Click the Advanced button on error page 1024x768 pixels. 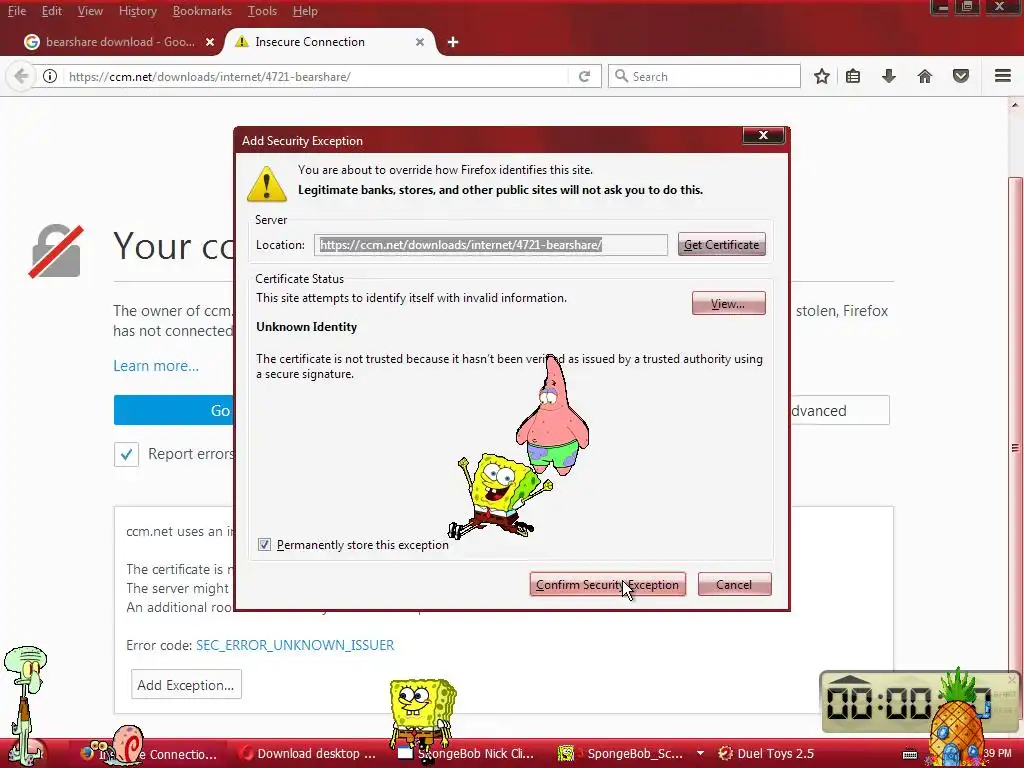point(840,410)
